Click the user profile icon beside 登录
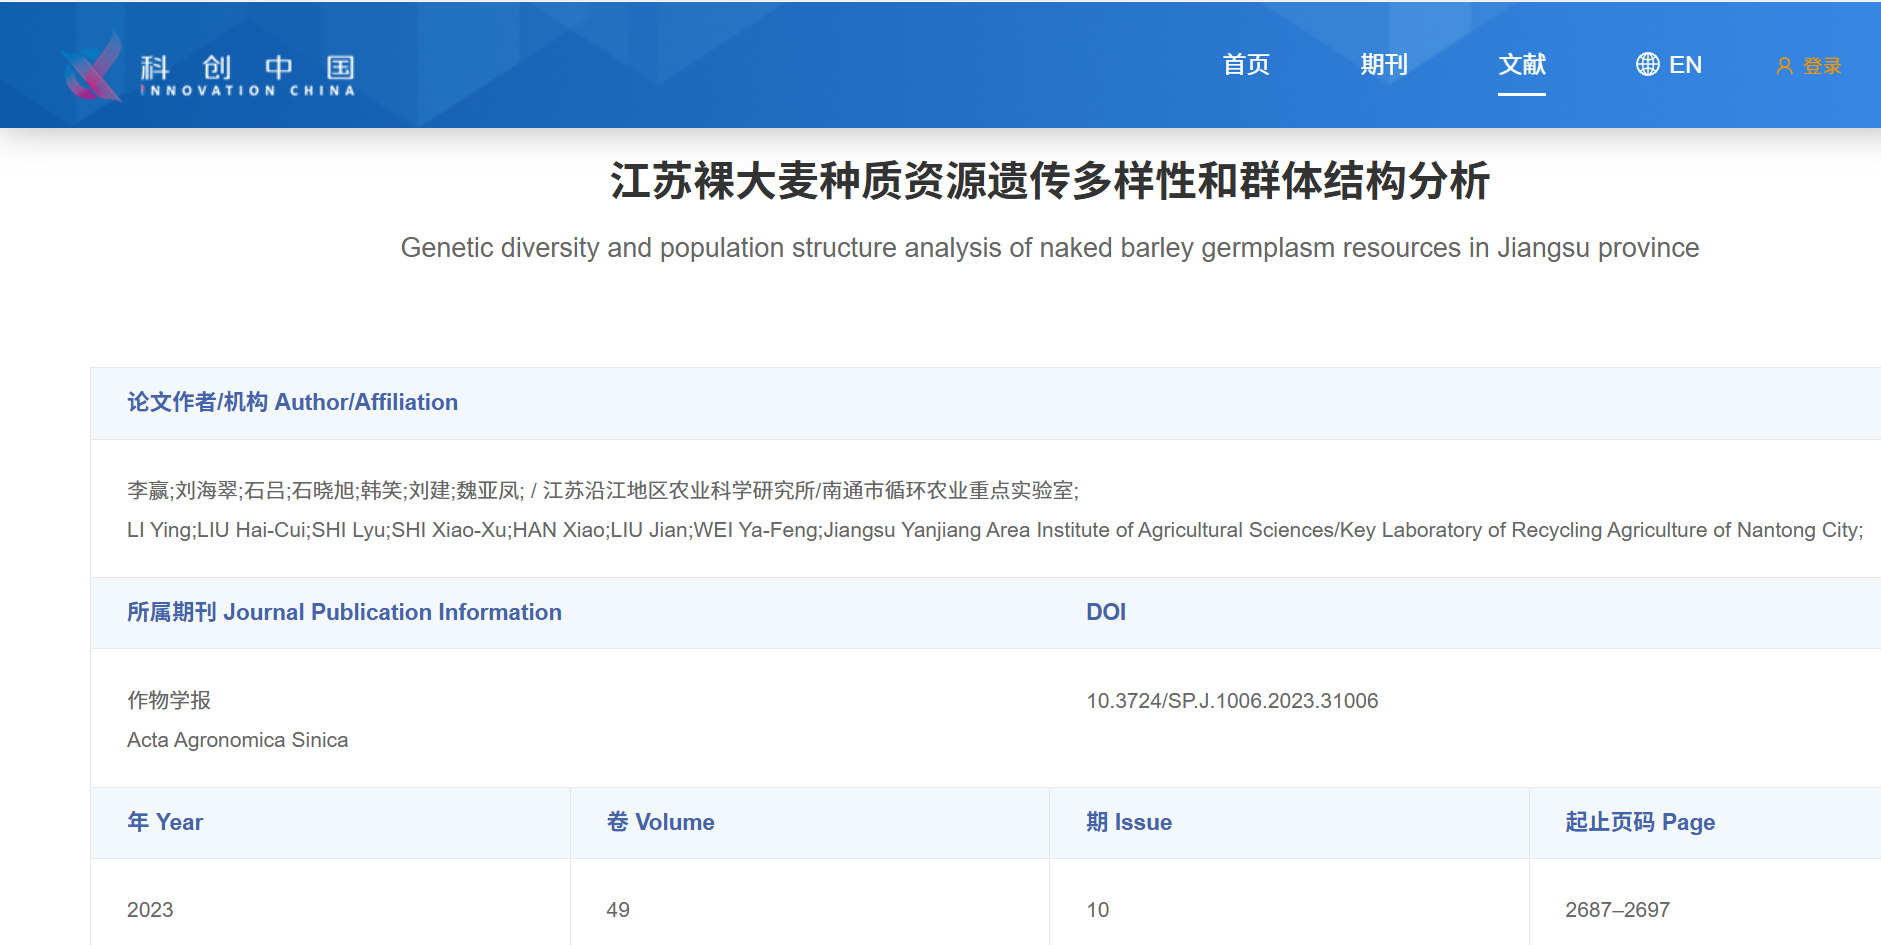The image size is (1881, 945). click(1784, 66)
